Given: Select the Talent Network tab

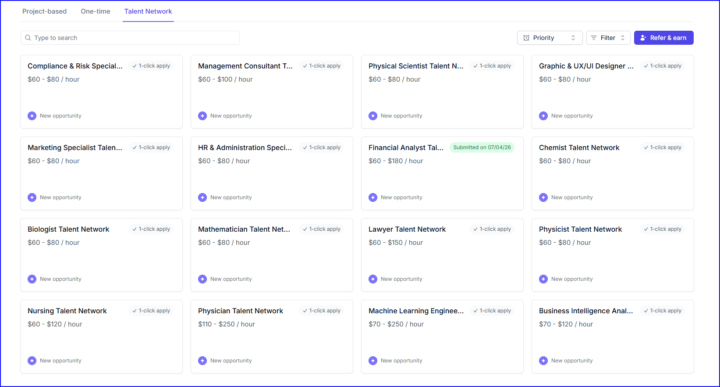Looking at the screenshot, I should tap(148, 11).
